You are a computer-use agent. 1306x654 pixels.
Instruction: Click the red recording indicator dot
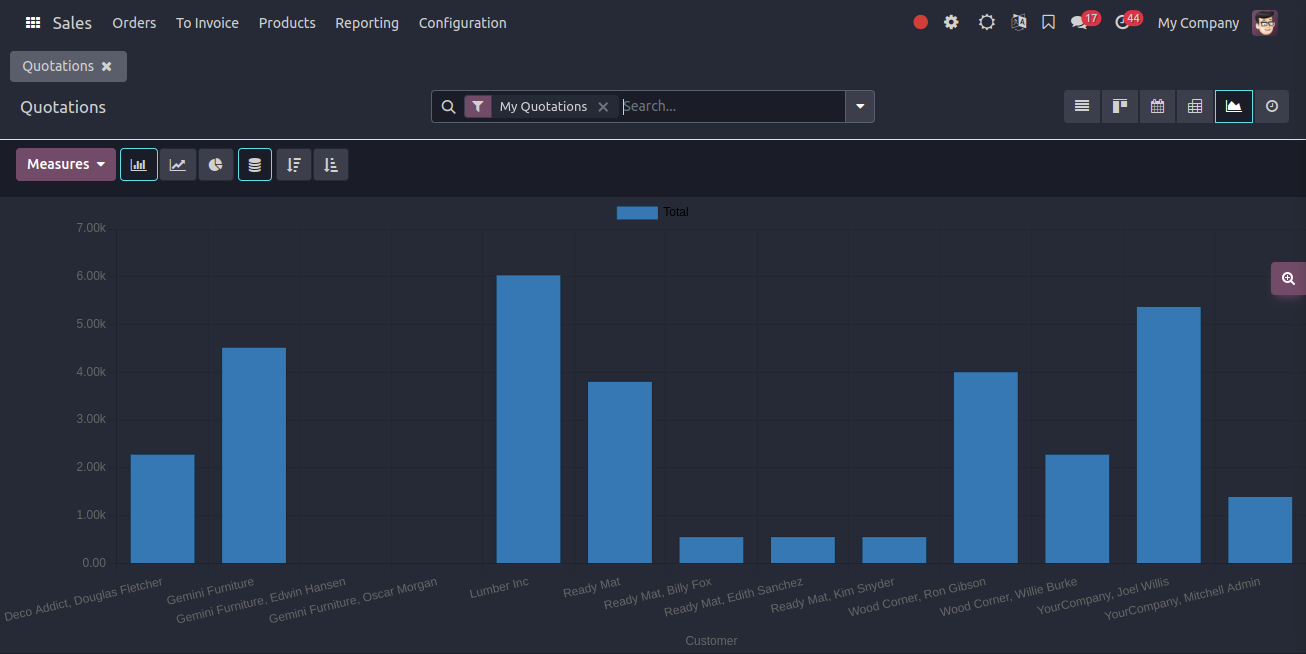tap(921, 22)
